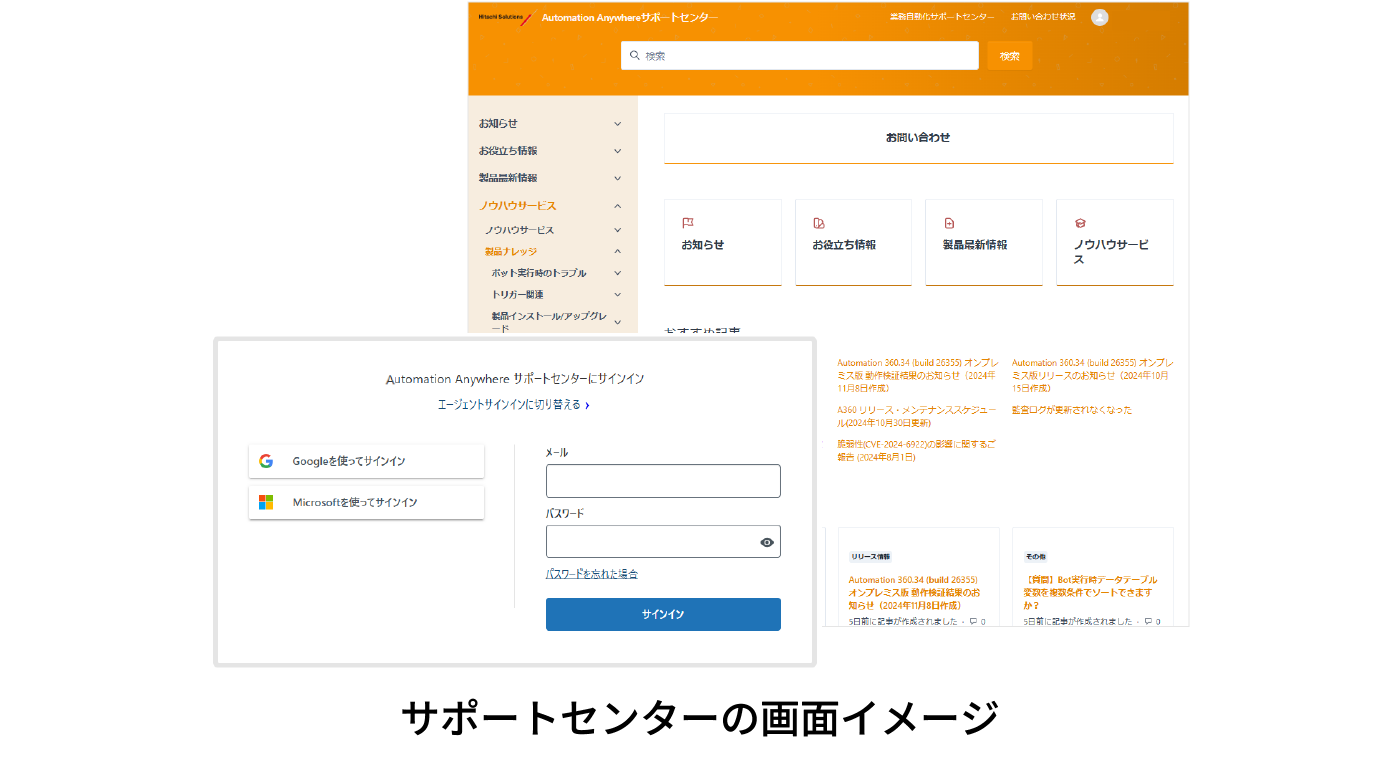This screenshot has width=1400, height=768.
Task: Focus the パスワード input field
Action: [x=663, y=542]
